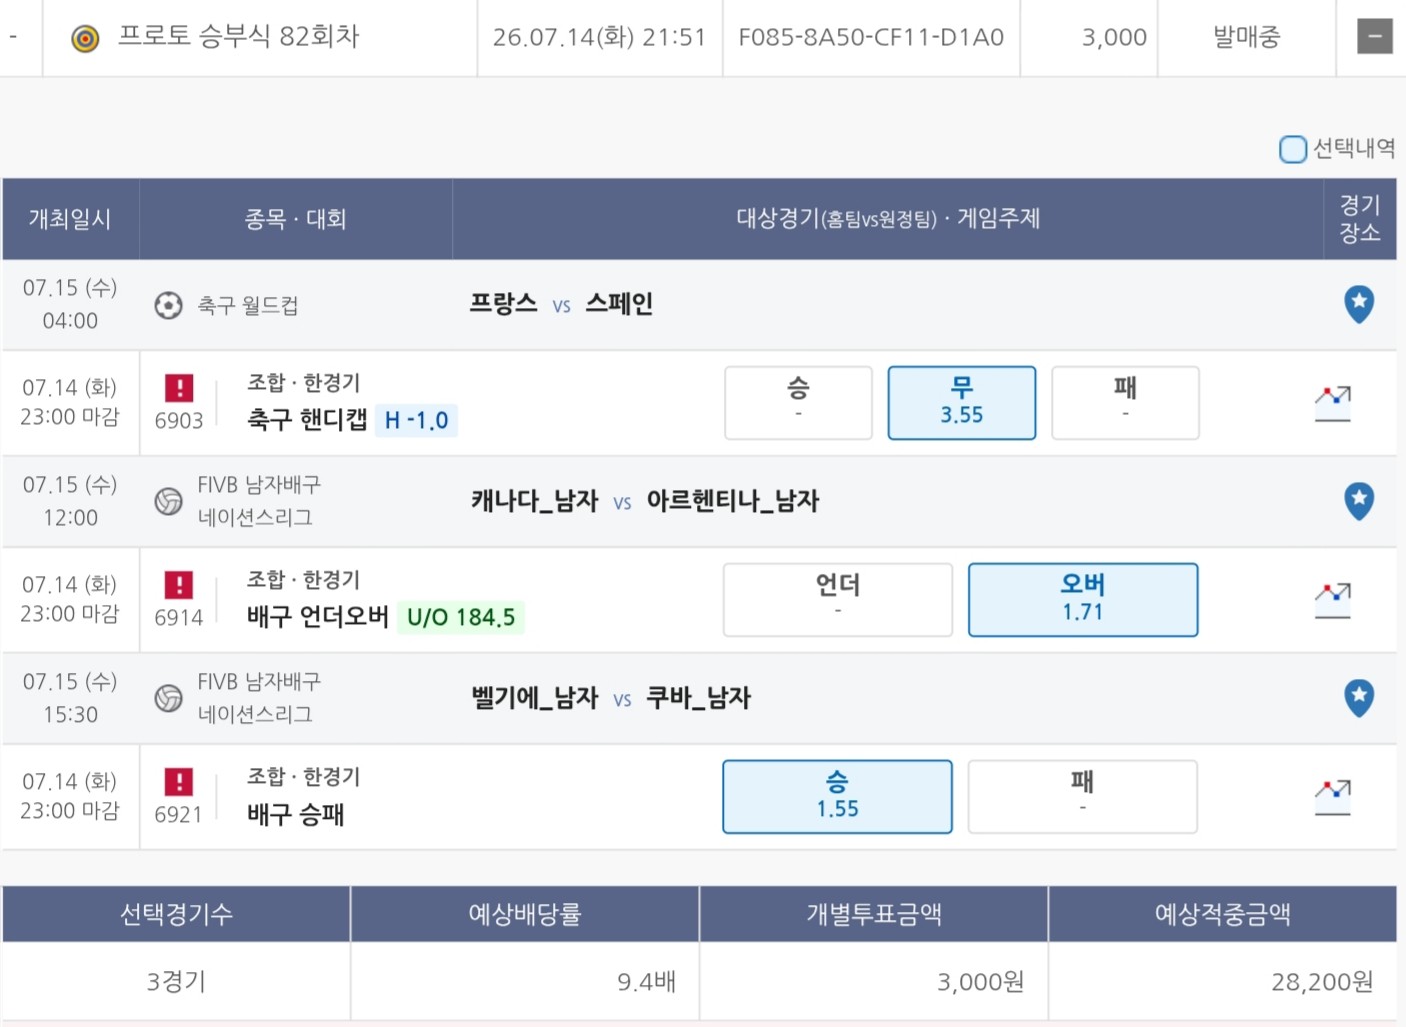Choose 언더 option for game 6914
Image resolution: width=1406 pixels, height=1027 pixels.
tap(838, 600)
